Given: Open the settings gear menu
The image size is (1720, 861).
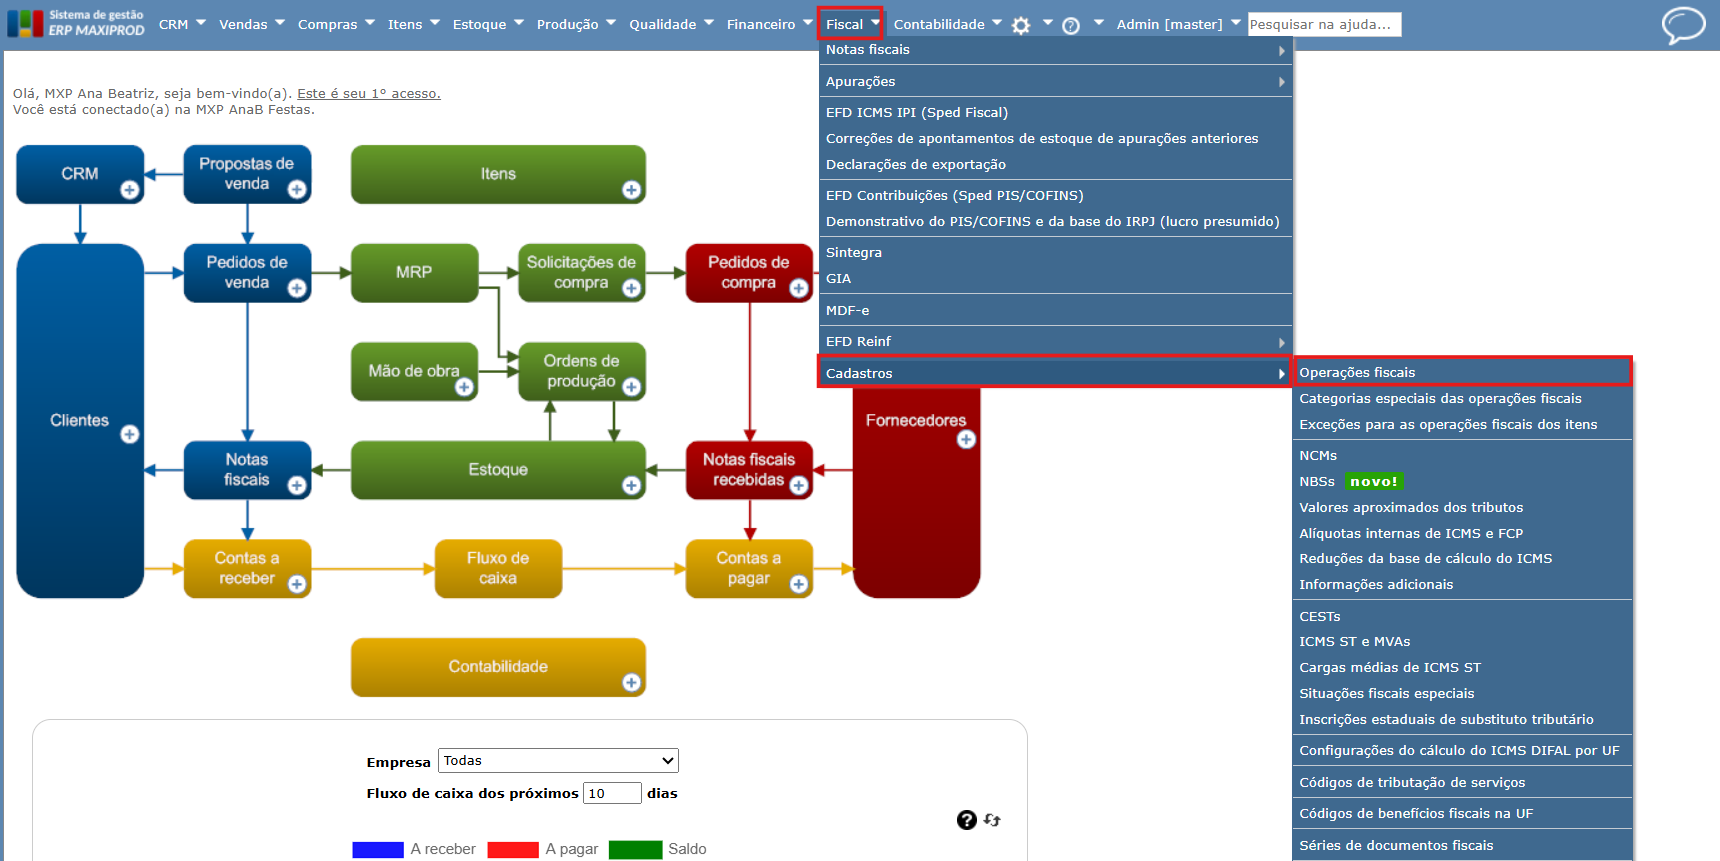Looking at the screenshot, I should pos(1021,26).
